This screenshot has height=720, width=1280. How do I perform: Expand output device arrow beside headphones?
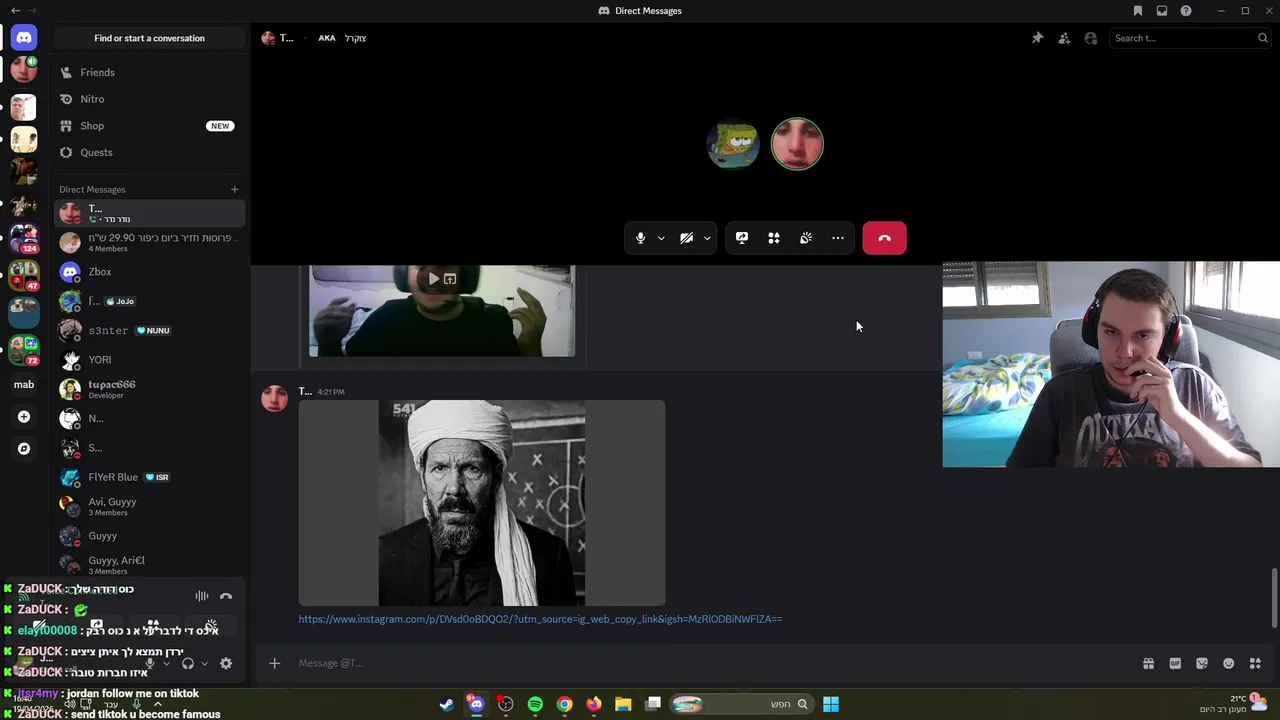(x=204, y=663)
